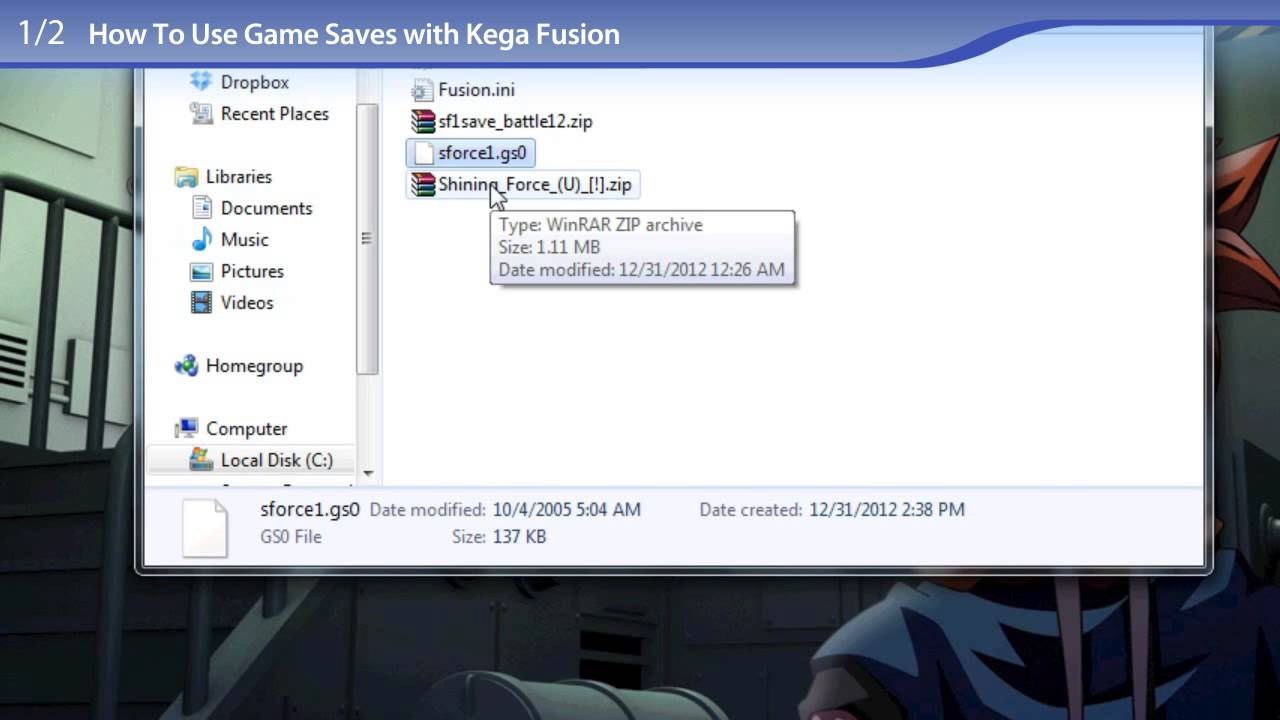This screenshot has width=1280, height=720.
Task: Select the Libraries node
Action: click(239, 177)
